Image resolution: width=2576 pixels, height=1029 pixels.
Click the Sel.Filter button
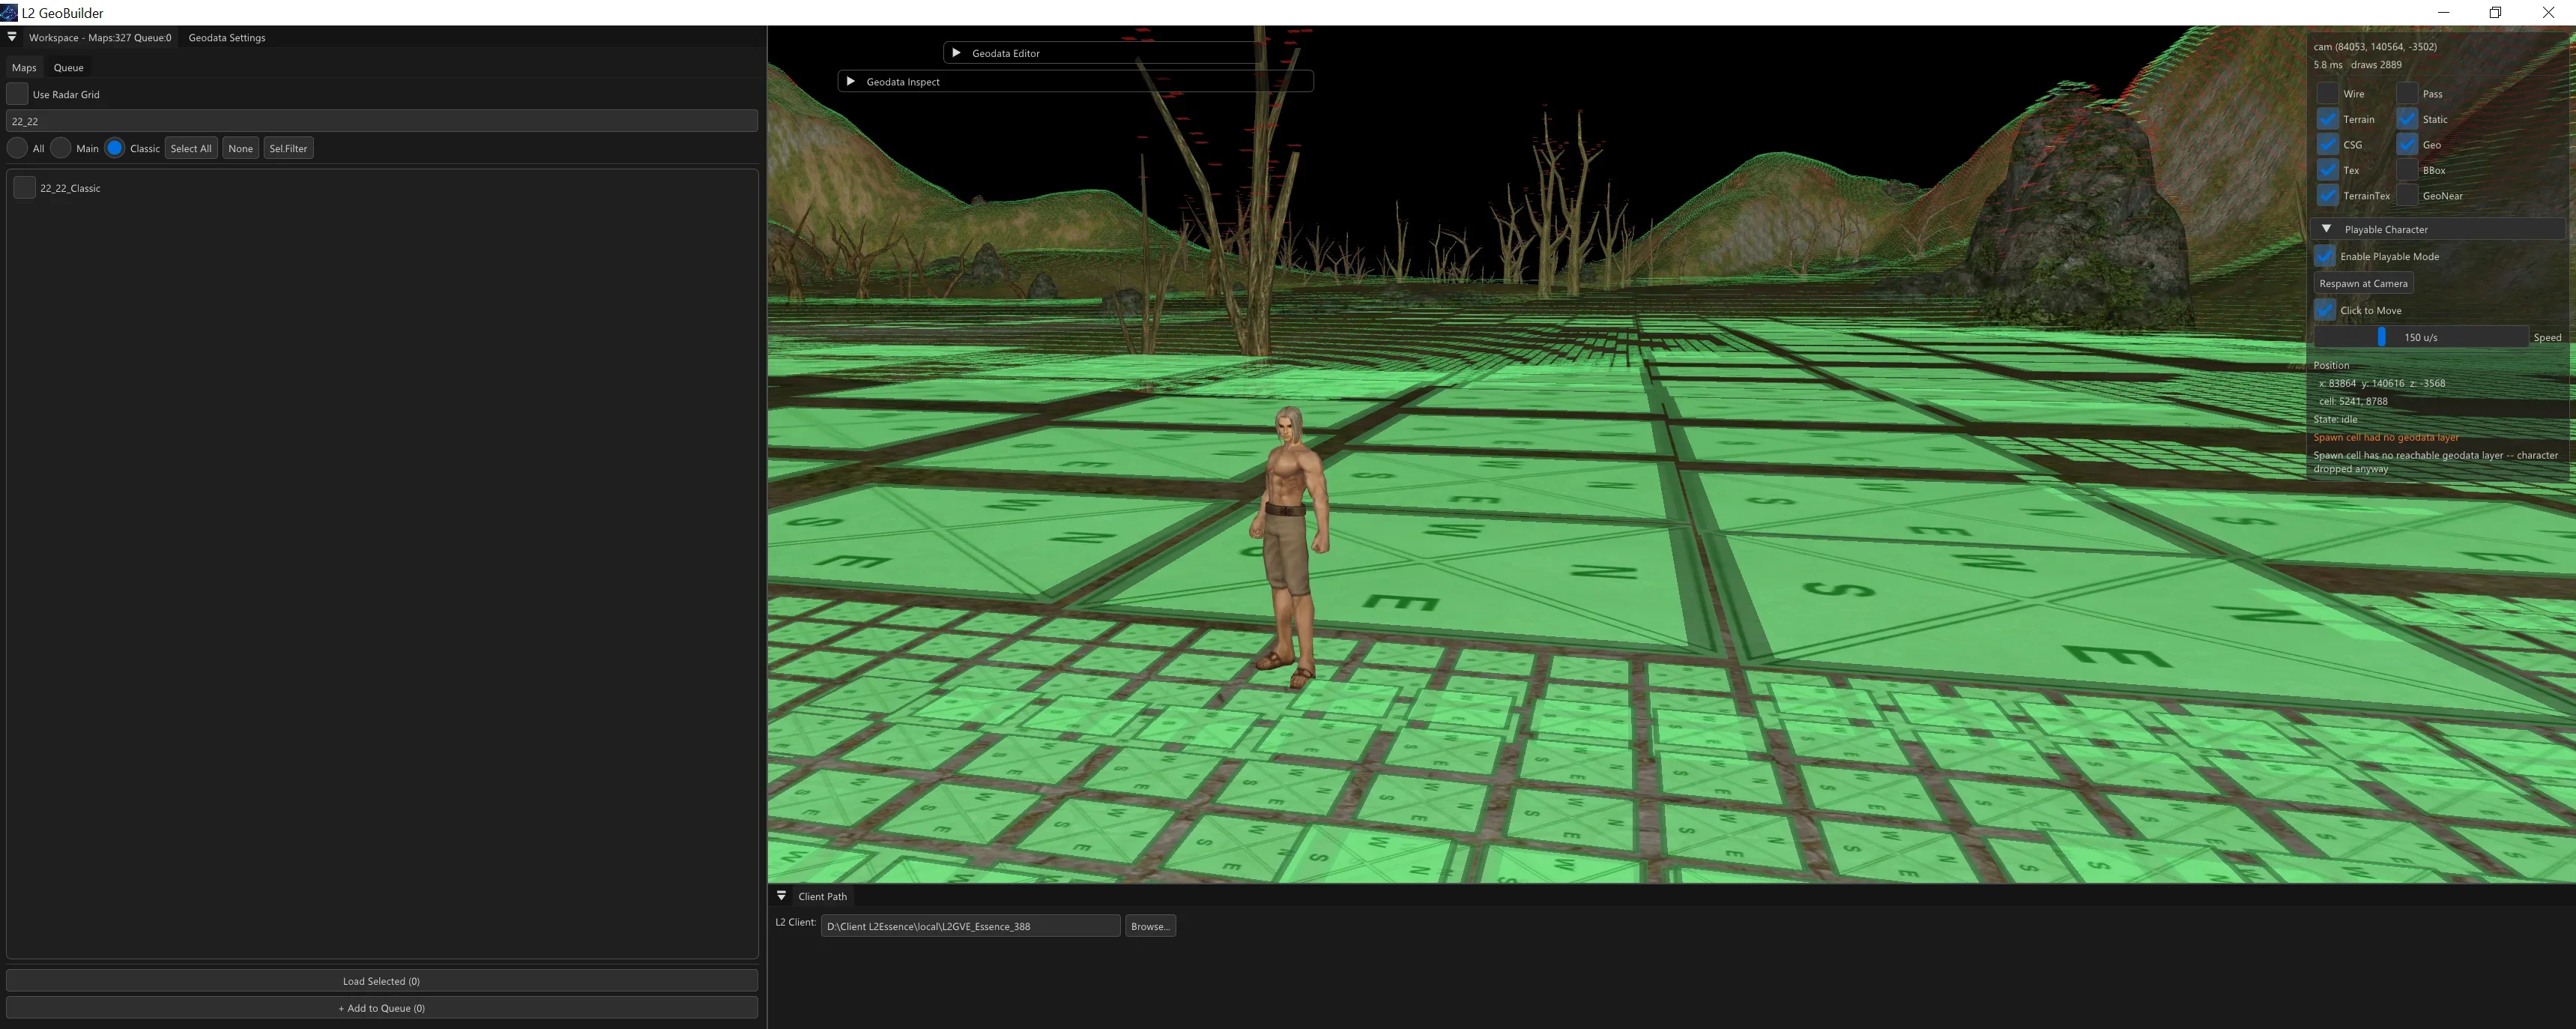click(x=288, y=148)
